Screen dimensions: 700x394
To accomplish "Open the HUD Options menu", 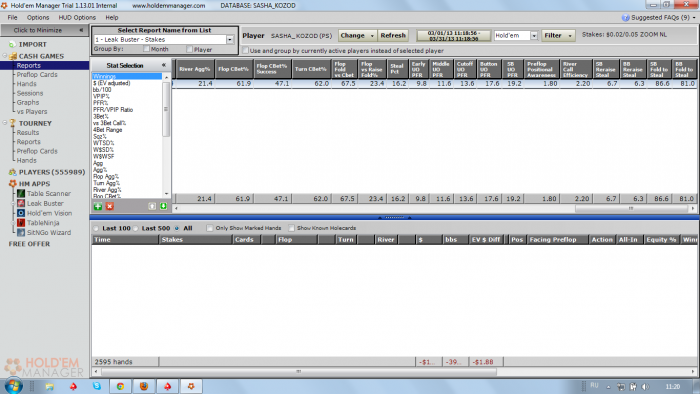I will (77, 17).
